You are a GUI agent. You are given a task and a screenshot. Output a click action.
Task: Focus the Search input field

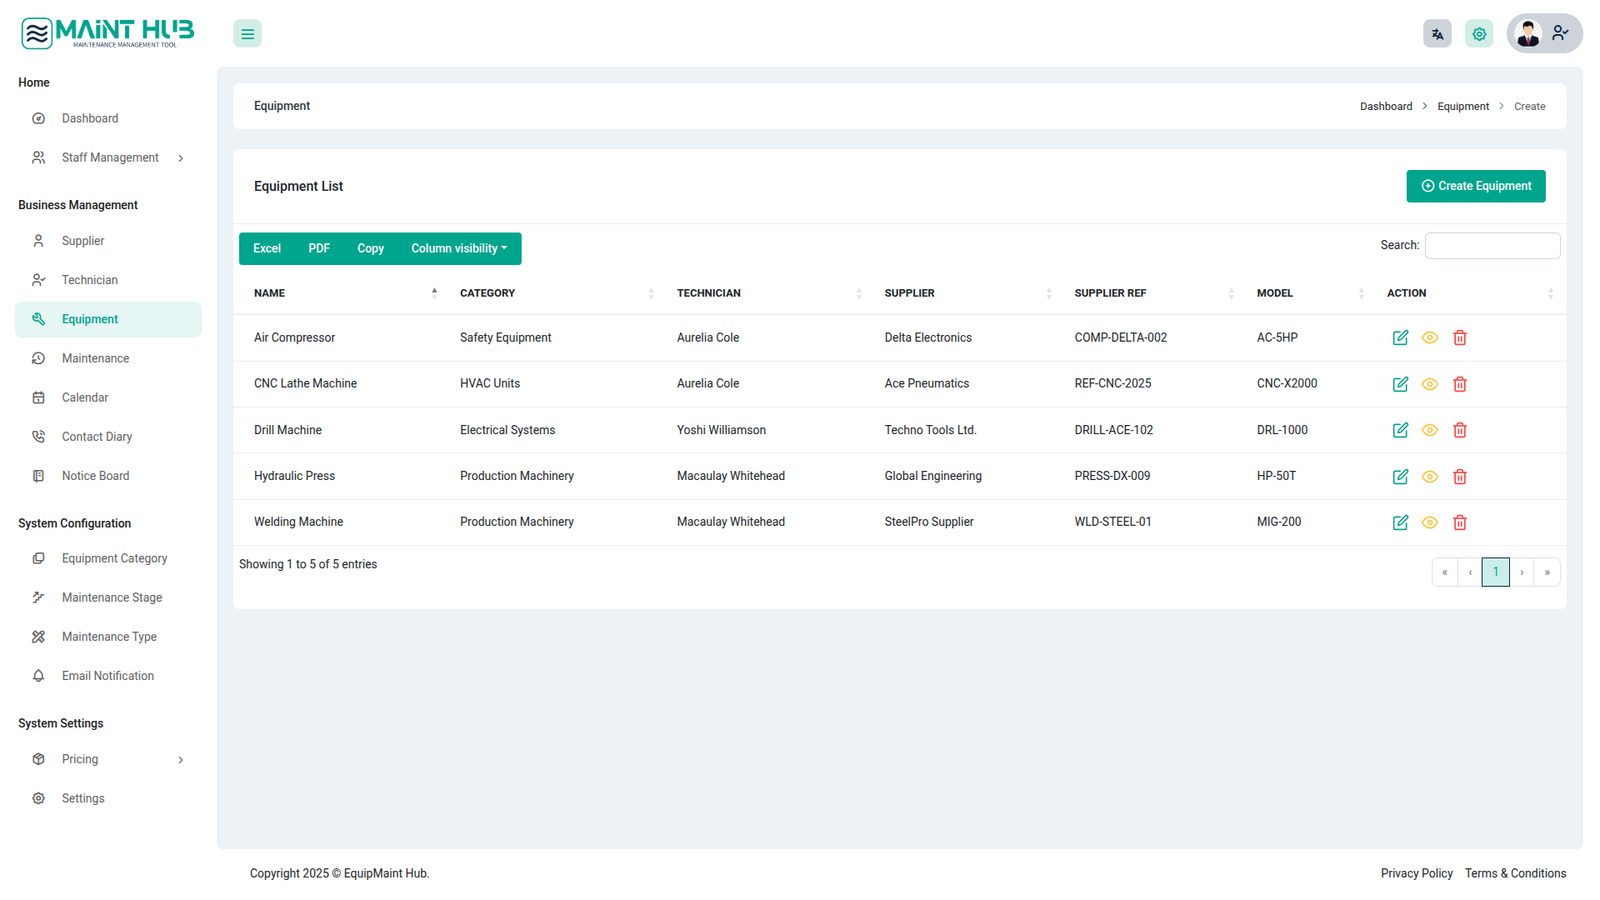tap(1491, 246)
